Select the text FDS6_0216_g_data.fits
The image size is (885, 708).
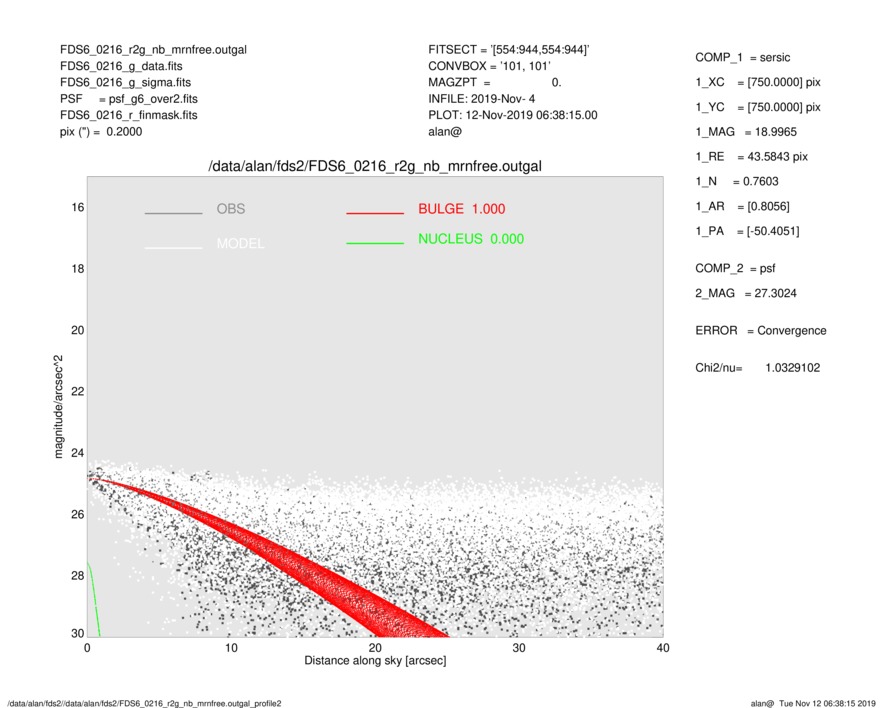coord(121,66)
